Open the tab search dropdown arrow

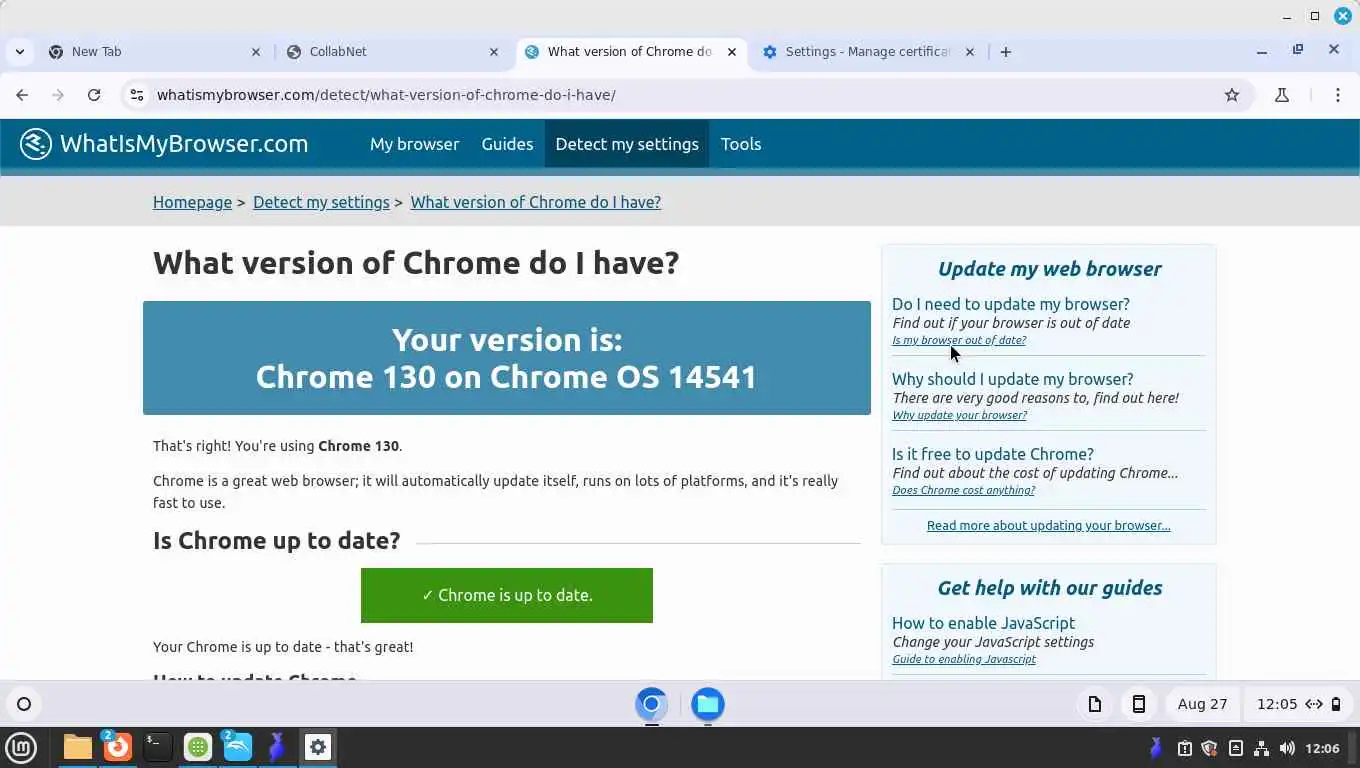pos(20,52)
